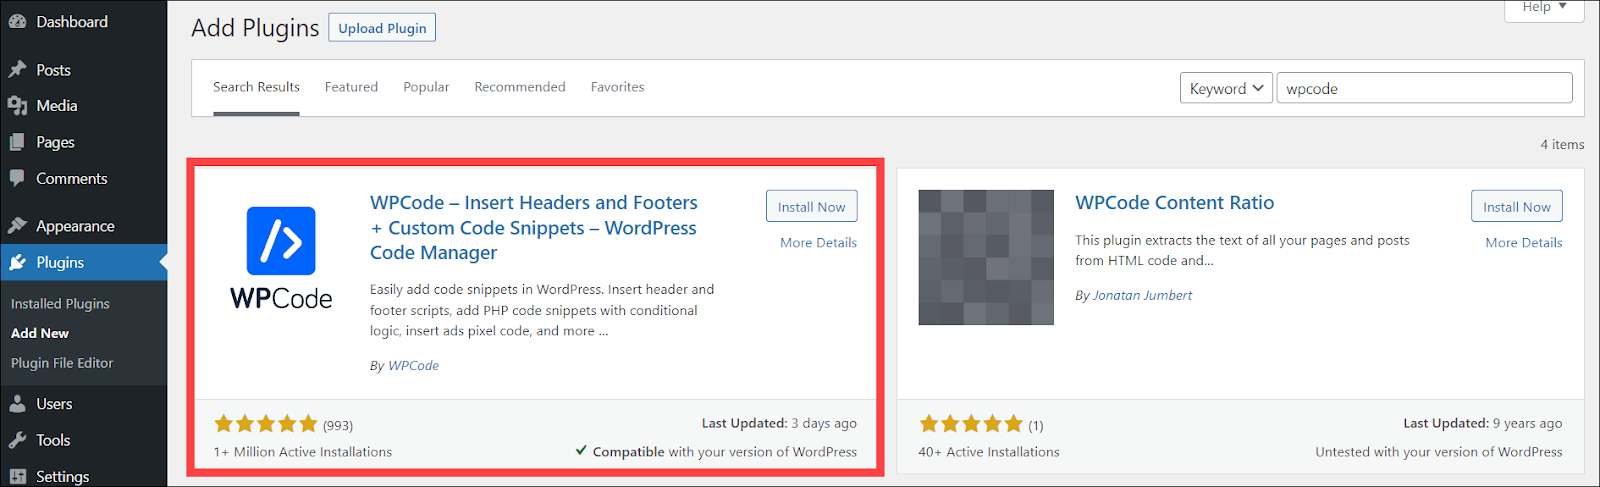1600x487 pixels.
Task: Open the WPCode Insert Headers title link
Action: click(x=534, y=228)
